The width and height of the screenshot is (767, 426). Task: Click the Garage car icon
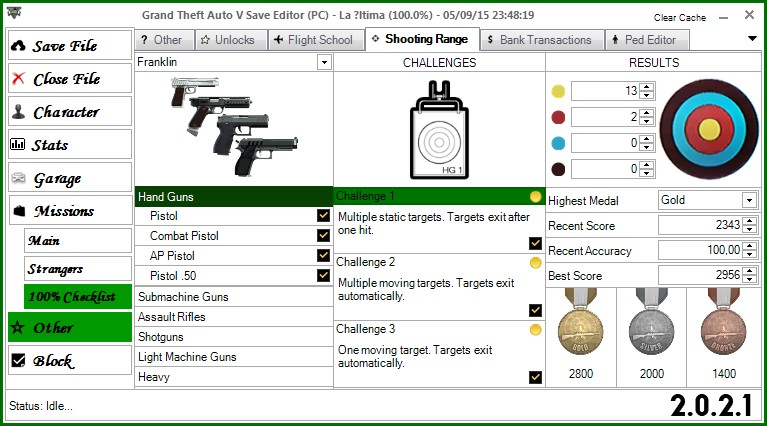(18, 178)
